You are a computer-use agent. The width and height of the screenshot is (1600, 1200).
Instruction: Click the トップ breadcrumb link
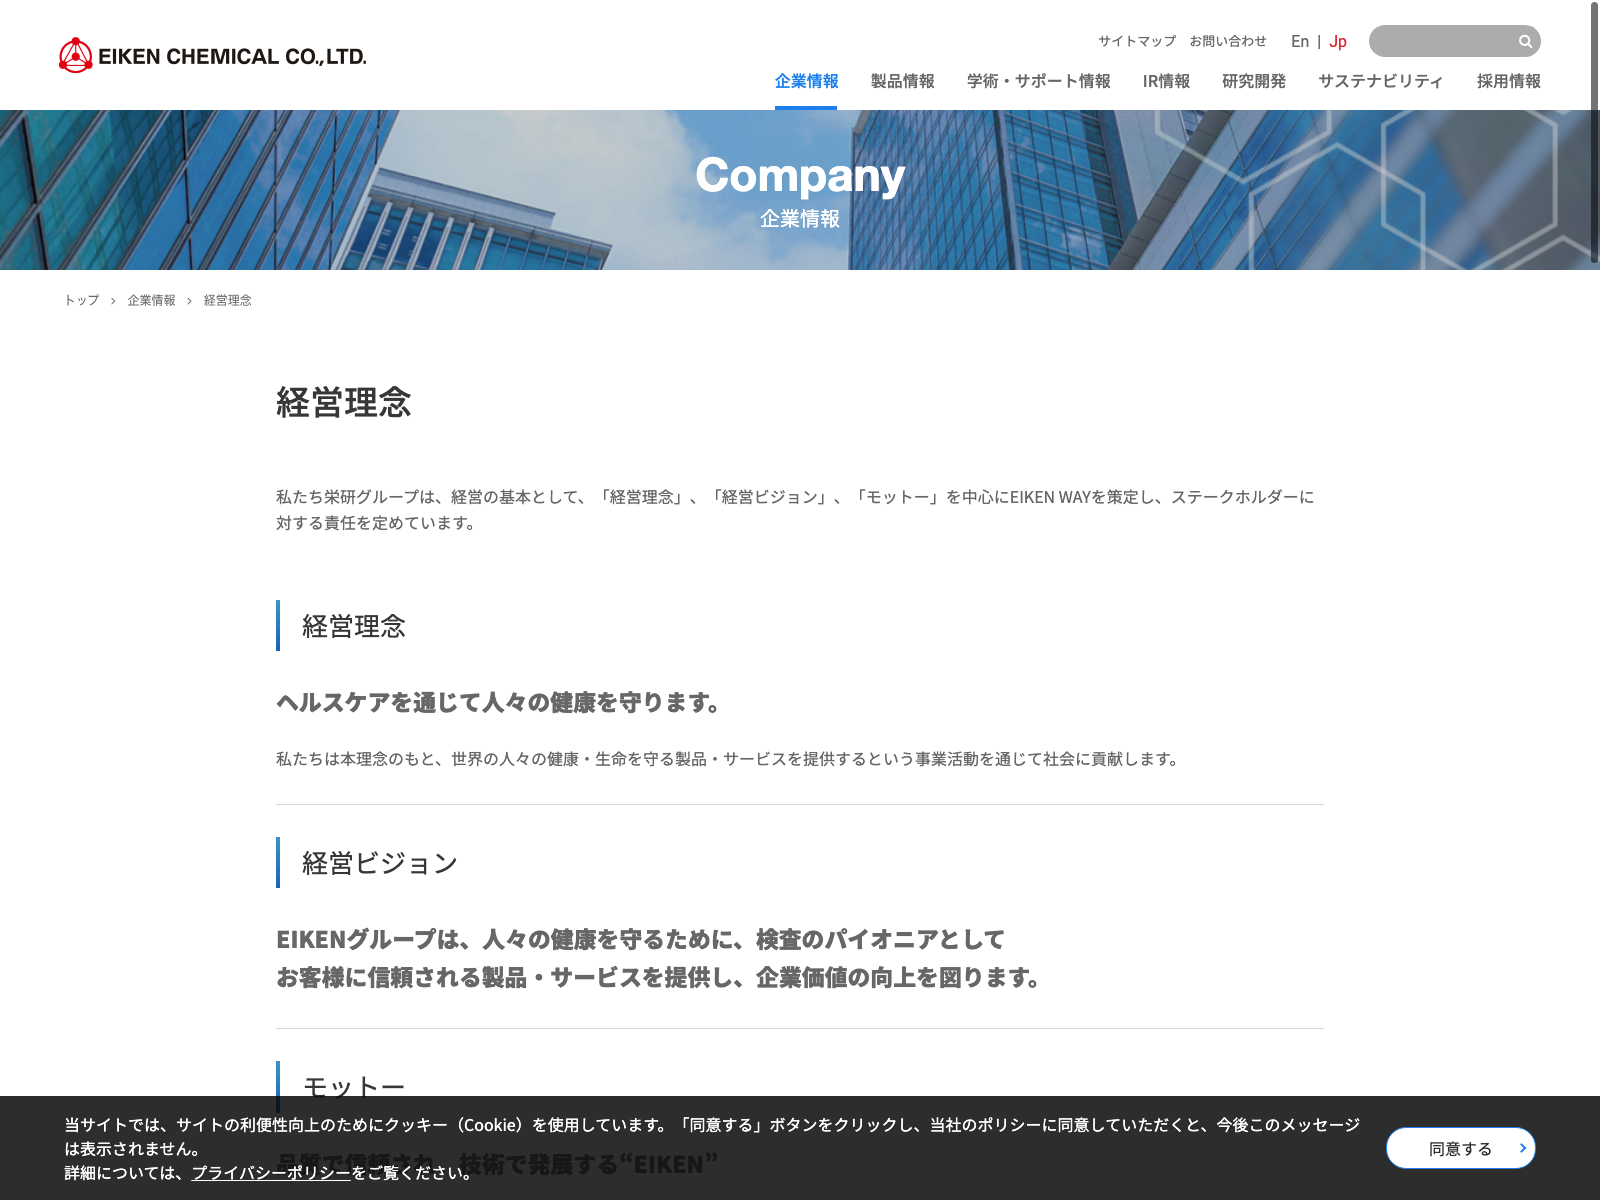point(82,300)
